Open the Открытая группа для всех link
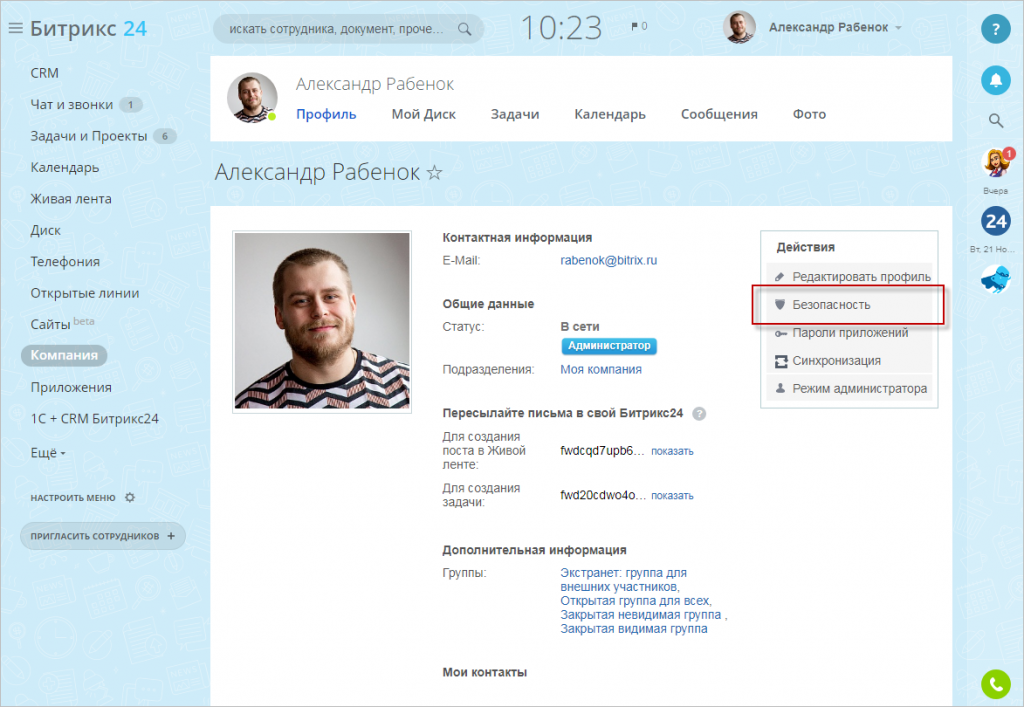 click(x=634, y=601)
